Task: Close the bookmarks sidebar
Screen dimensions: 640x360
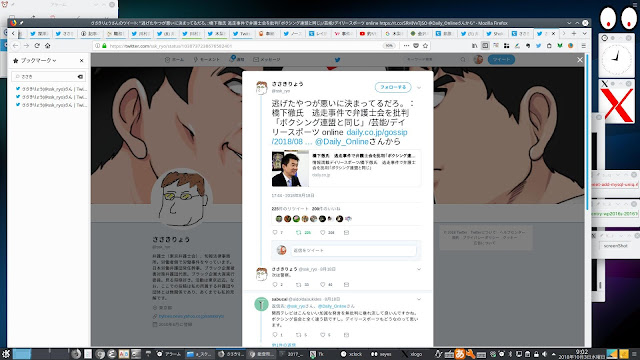Action: pyautogui.click(x=82, y=60)
